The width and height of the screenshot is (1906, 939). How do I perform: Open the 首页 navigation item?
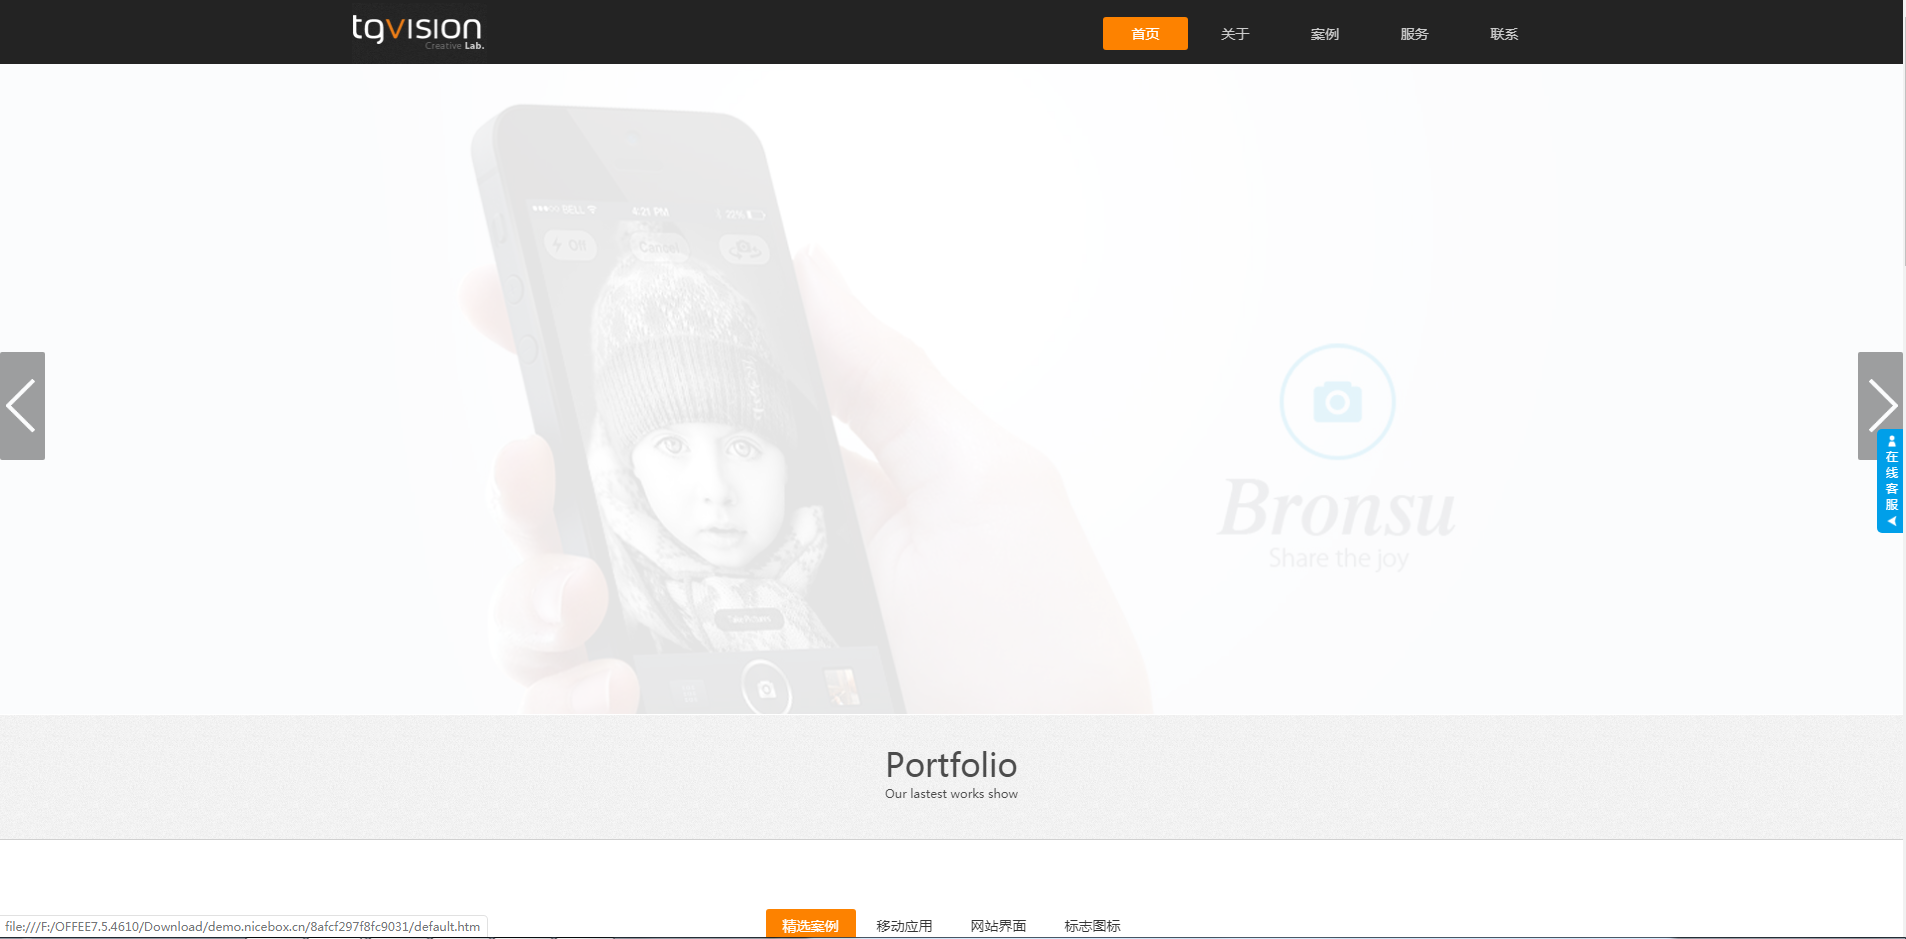pyautogui.click(x=1145, y=33)
